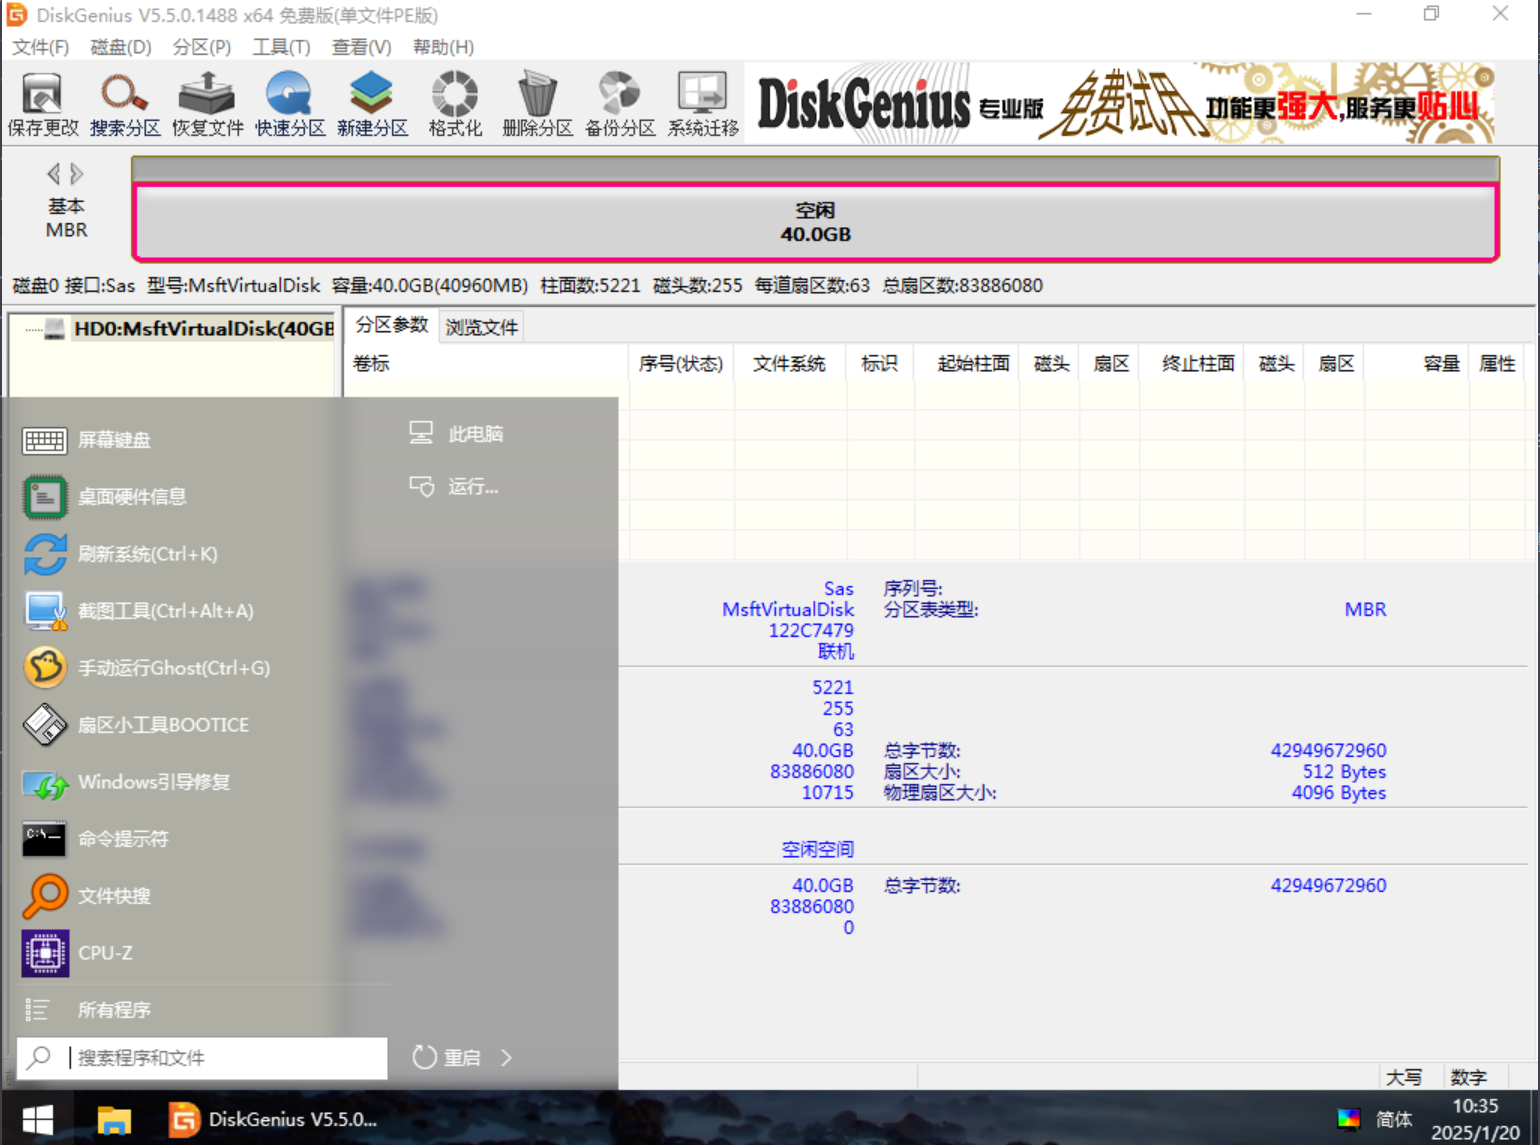
Task: Click the Search Partitions (搜索分区) magnifier icon
Action: tap(125, 104)
